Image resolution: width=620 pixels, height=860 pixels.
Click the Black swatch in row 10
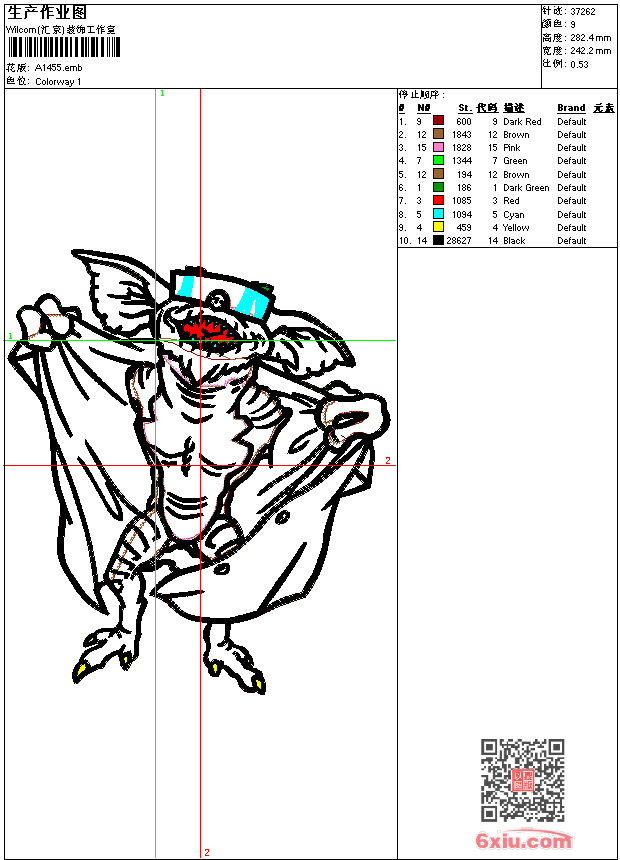pyautogui.click(x=438, y=240)
